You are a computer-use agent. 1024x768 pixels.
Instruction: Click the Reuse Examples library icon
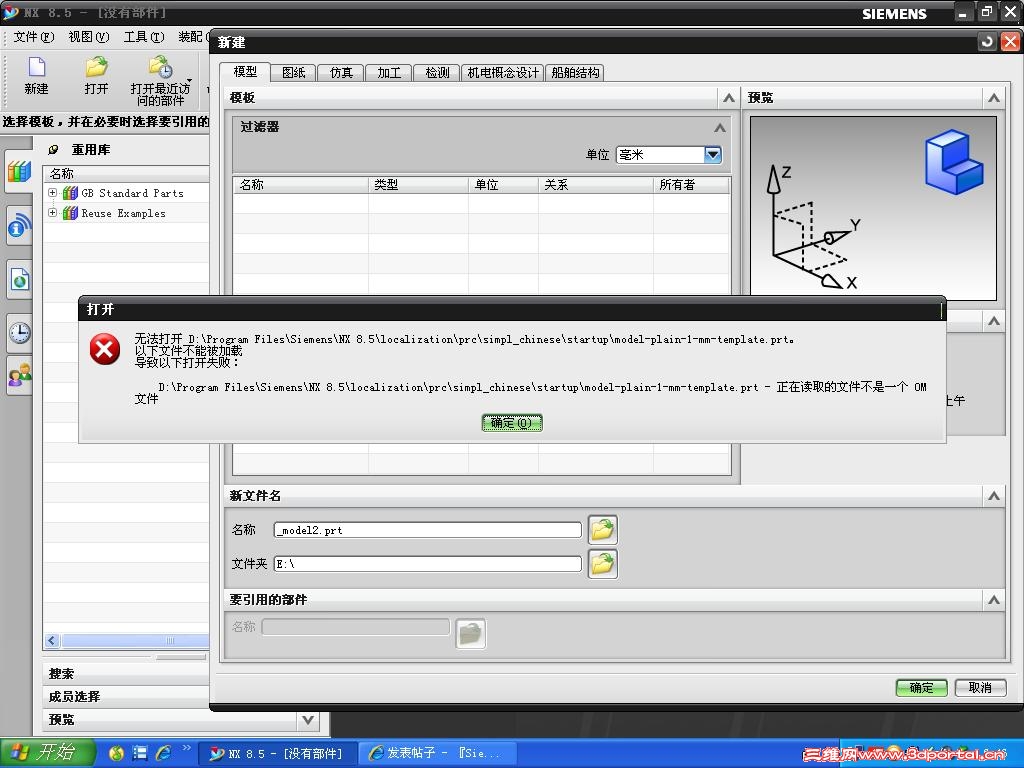tap(71, 213)
